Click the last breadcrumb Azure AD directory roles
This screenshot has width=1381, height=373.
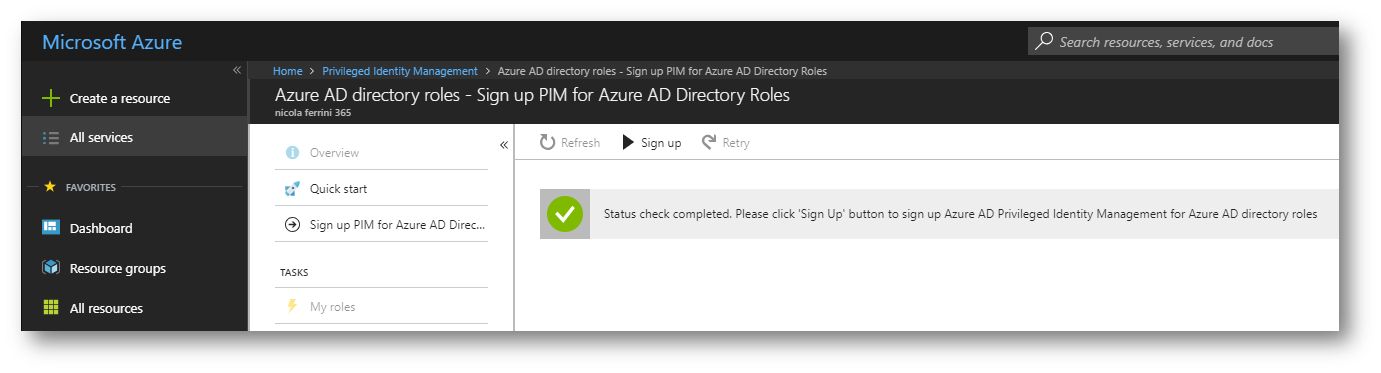[x=662, y=71]
